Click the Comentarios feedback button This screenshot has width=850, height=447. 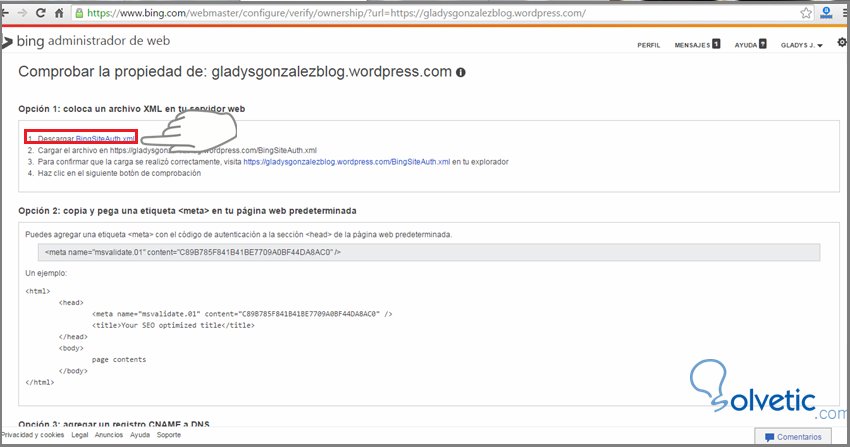(793, 437)
